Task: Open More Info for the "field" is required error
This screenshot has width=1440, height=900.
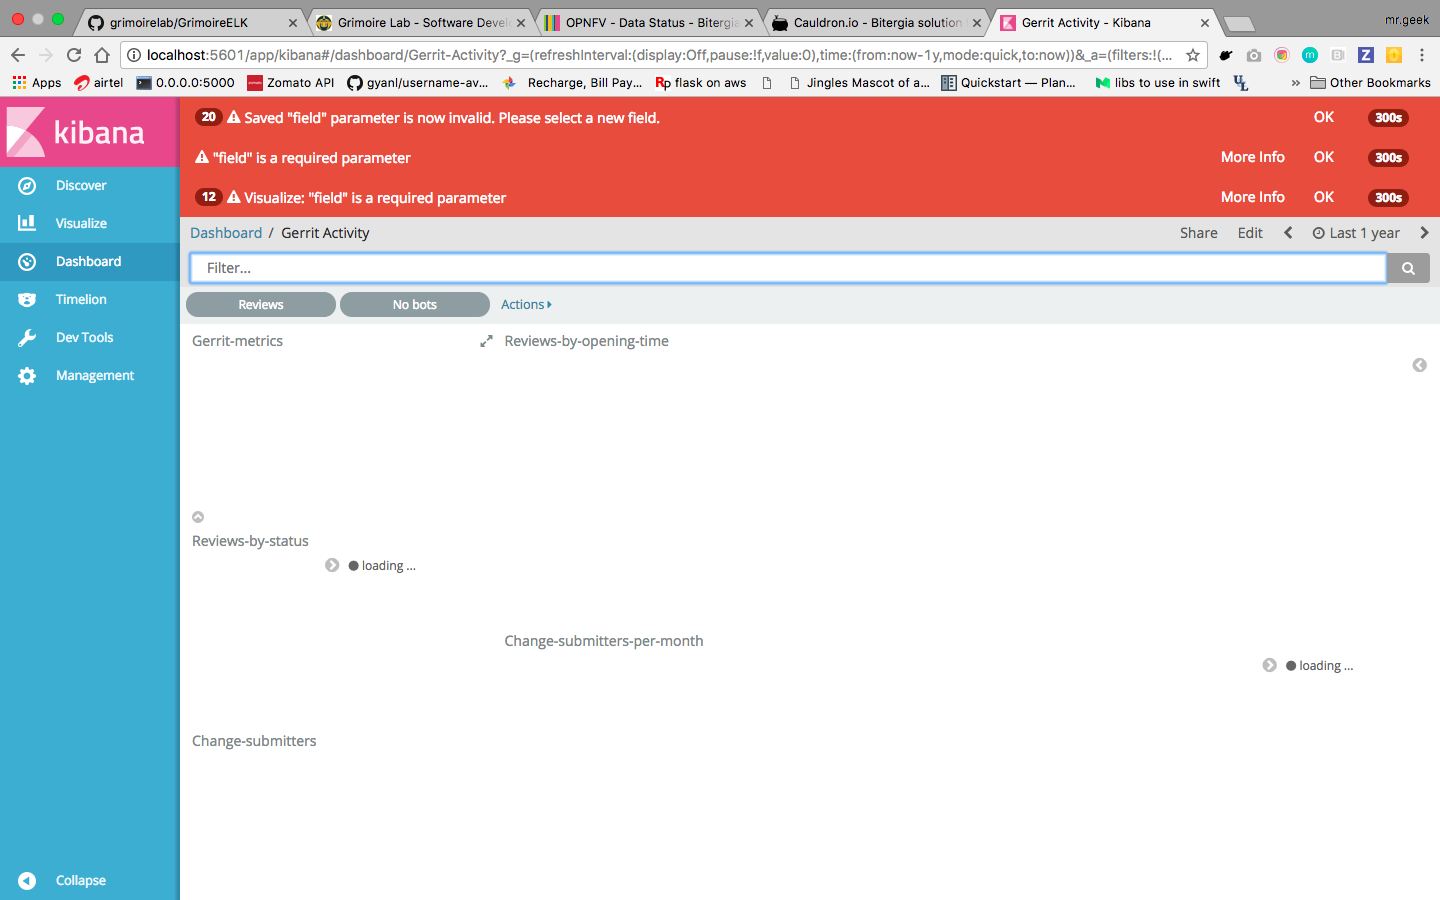Action: click(x=1253, y=157)
